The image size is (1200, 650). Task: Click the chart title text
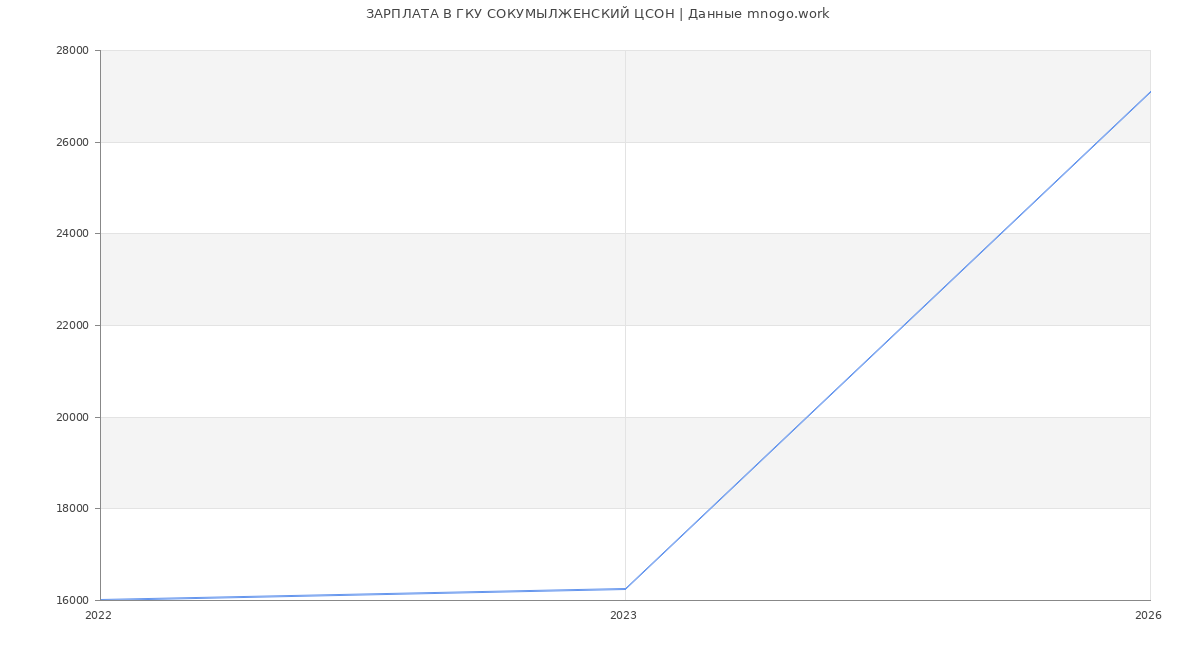pos(597,14)
